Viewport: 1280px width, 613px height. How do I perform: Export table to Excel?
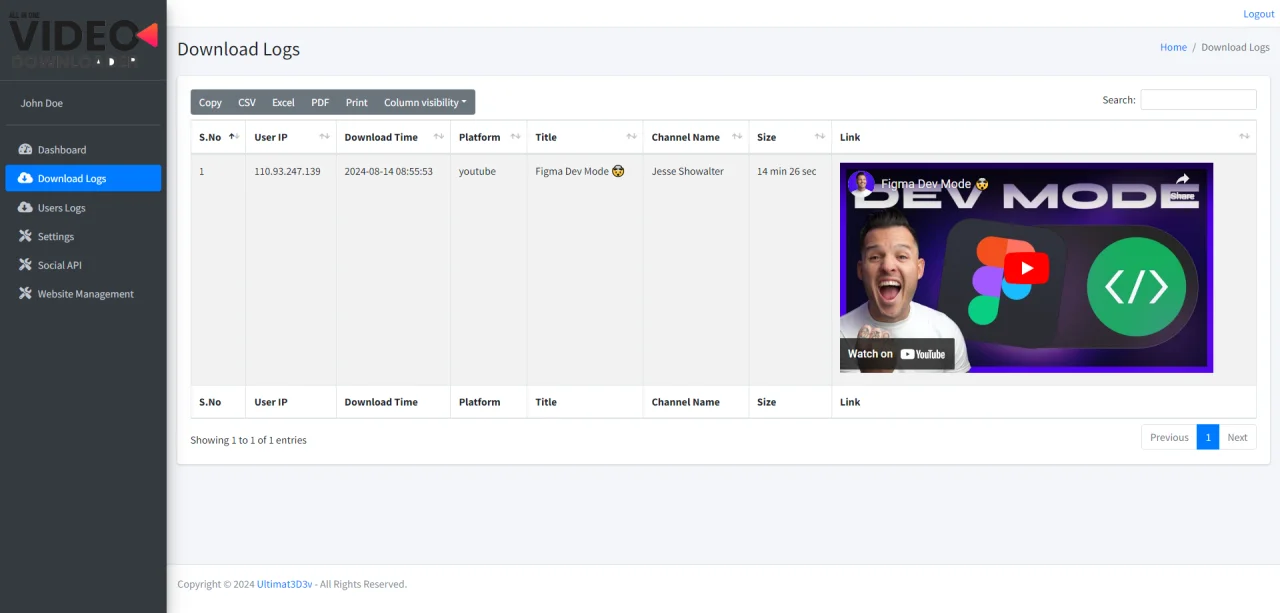point(283,102)
